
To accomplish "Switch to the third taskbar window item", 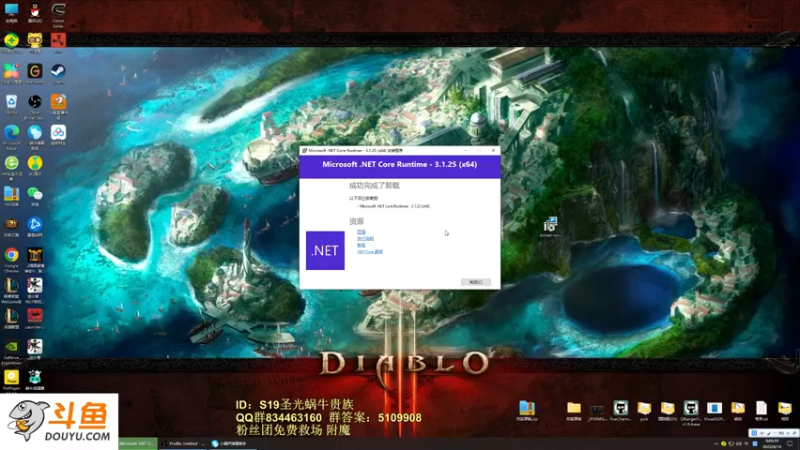I will pyautogui.click(x=232, y=444).
